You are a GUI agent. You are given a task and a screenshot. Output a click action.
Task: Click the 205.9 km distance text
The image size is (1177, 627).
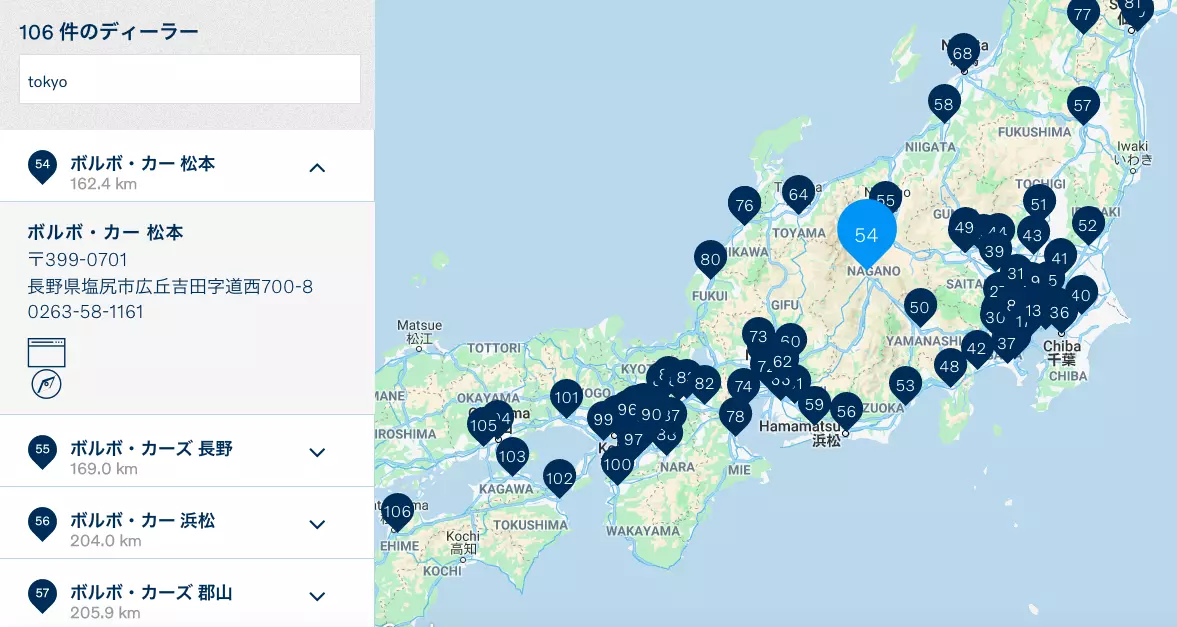(x=106, y=613)
